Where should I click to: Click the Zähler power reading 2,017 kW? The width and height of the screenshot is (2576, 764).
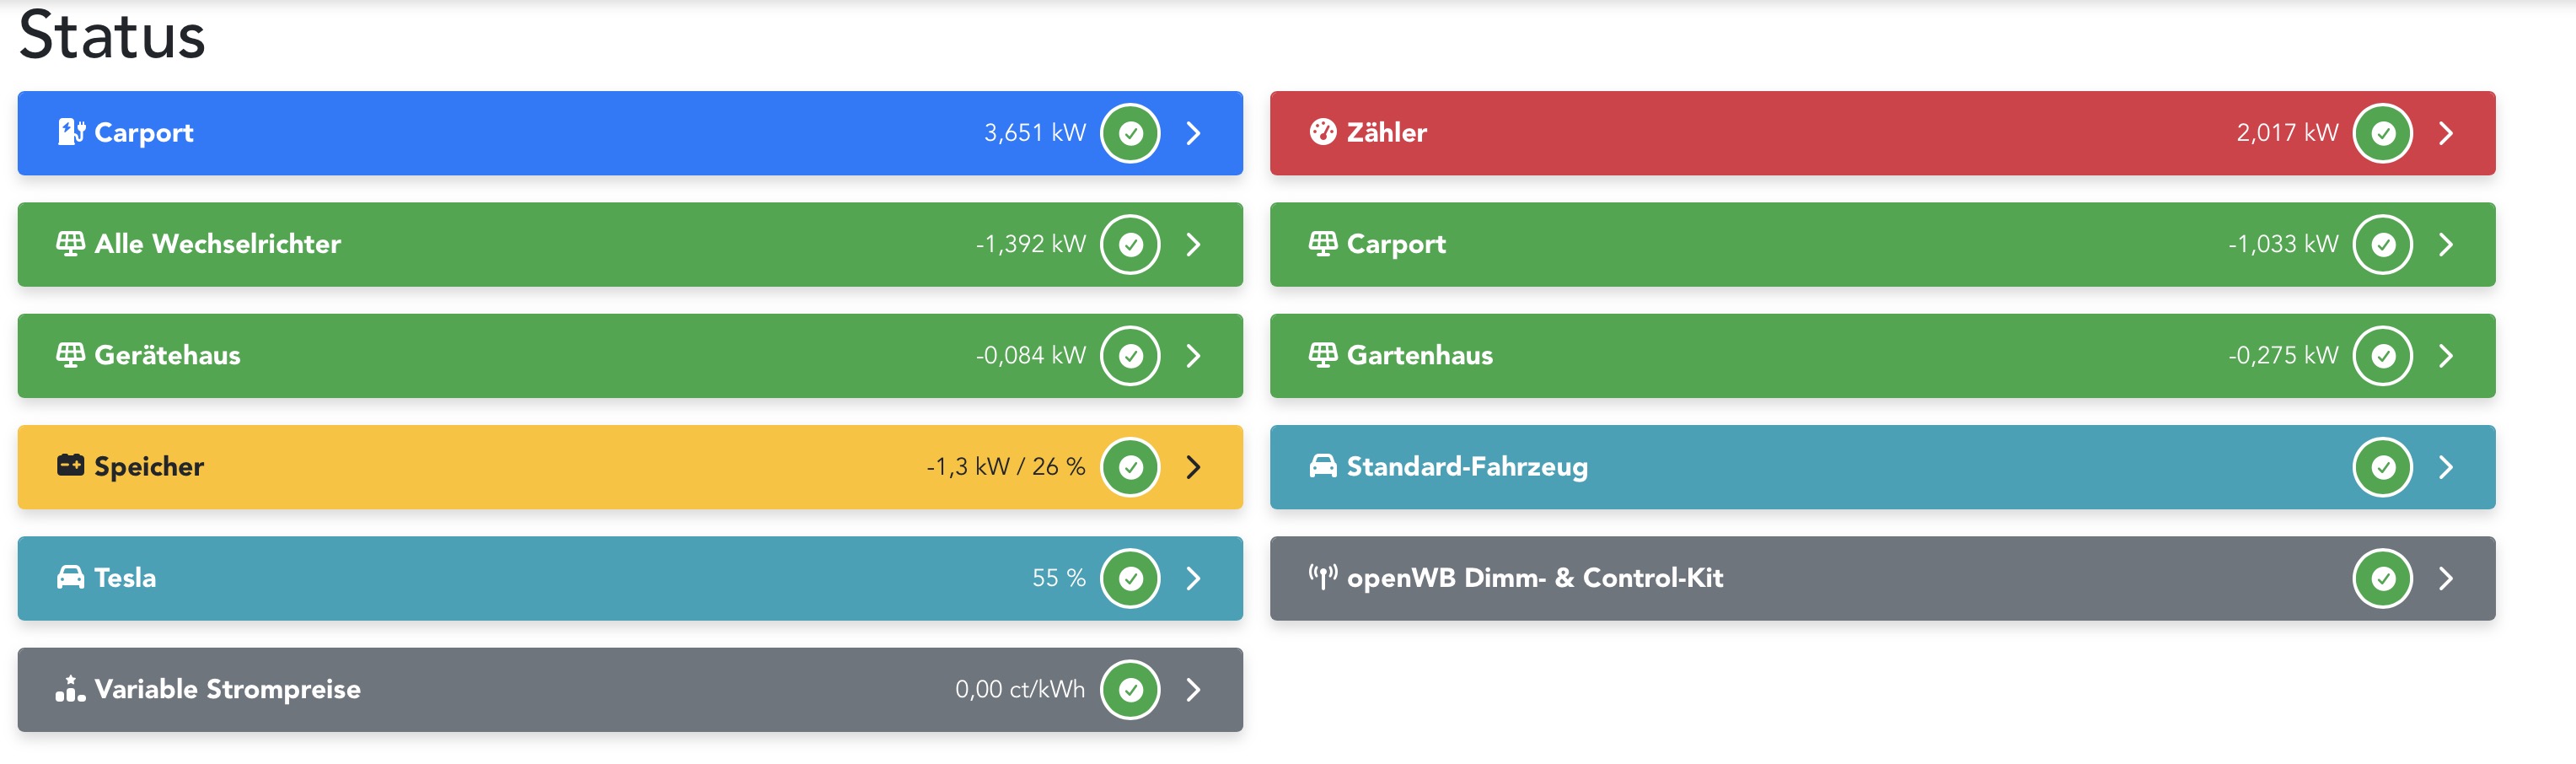[2287, 133]
